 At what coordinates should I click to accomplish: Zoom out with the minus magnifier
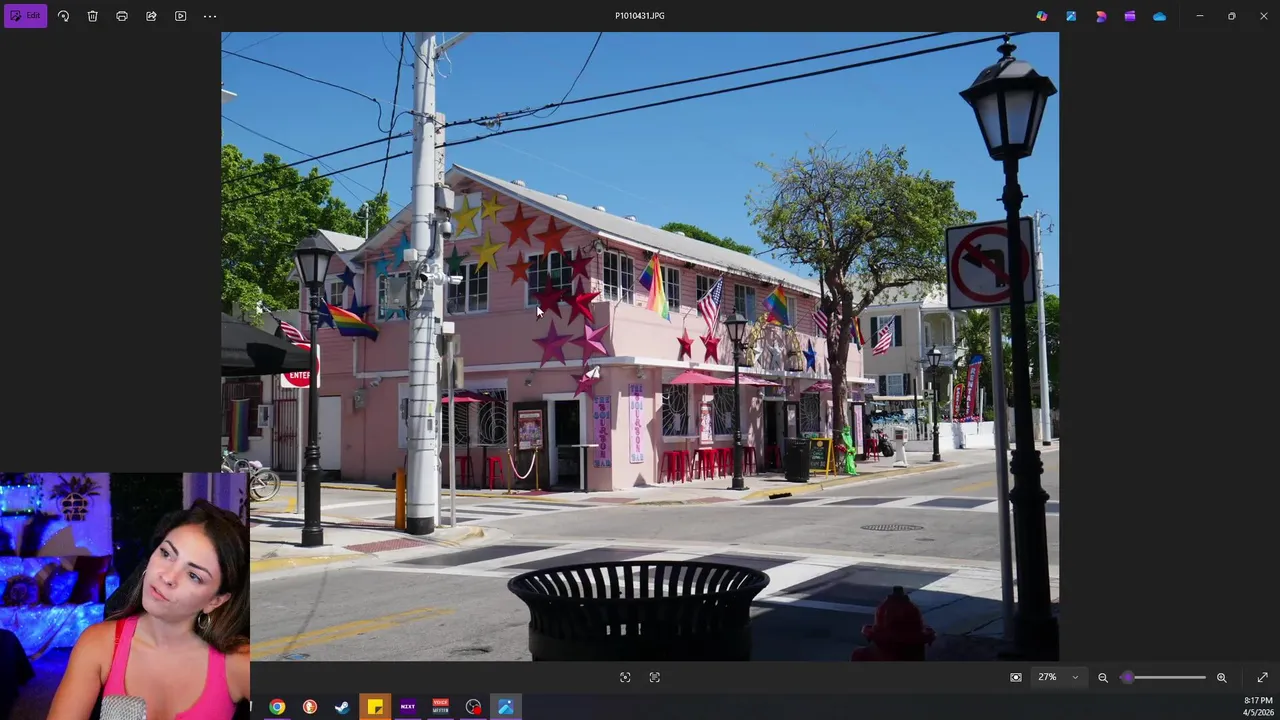pyautogui.click(x=1103, y=677)
